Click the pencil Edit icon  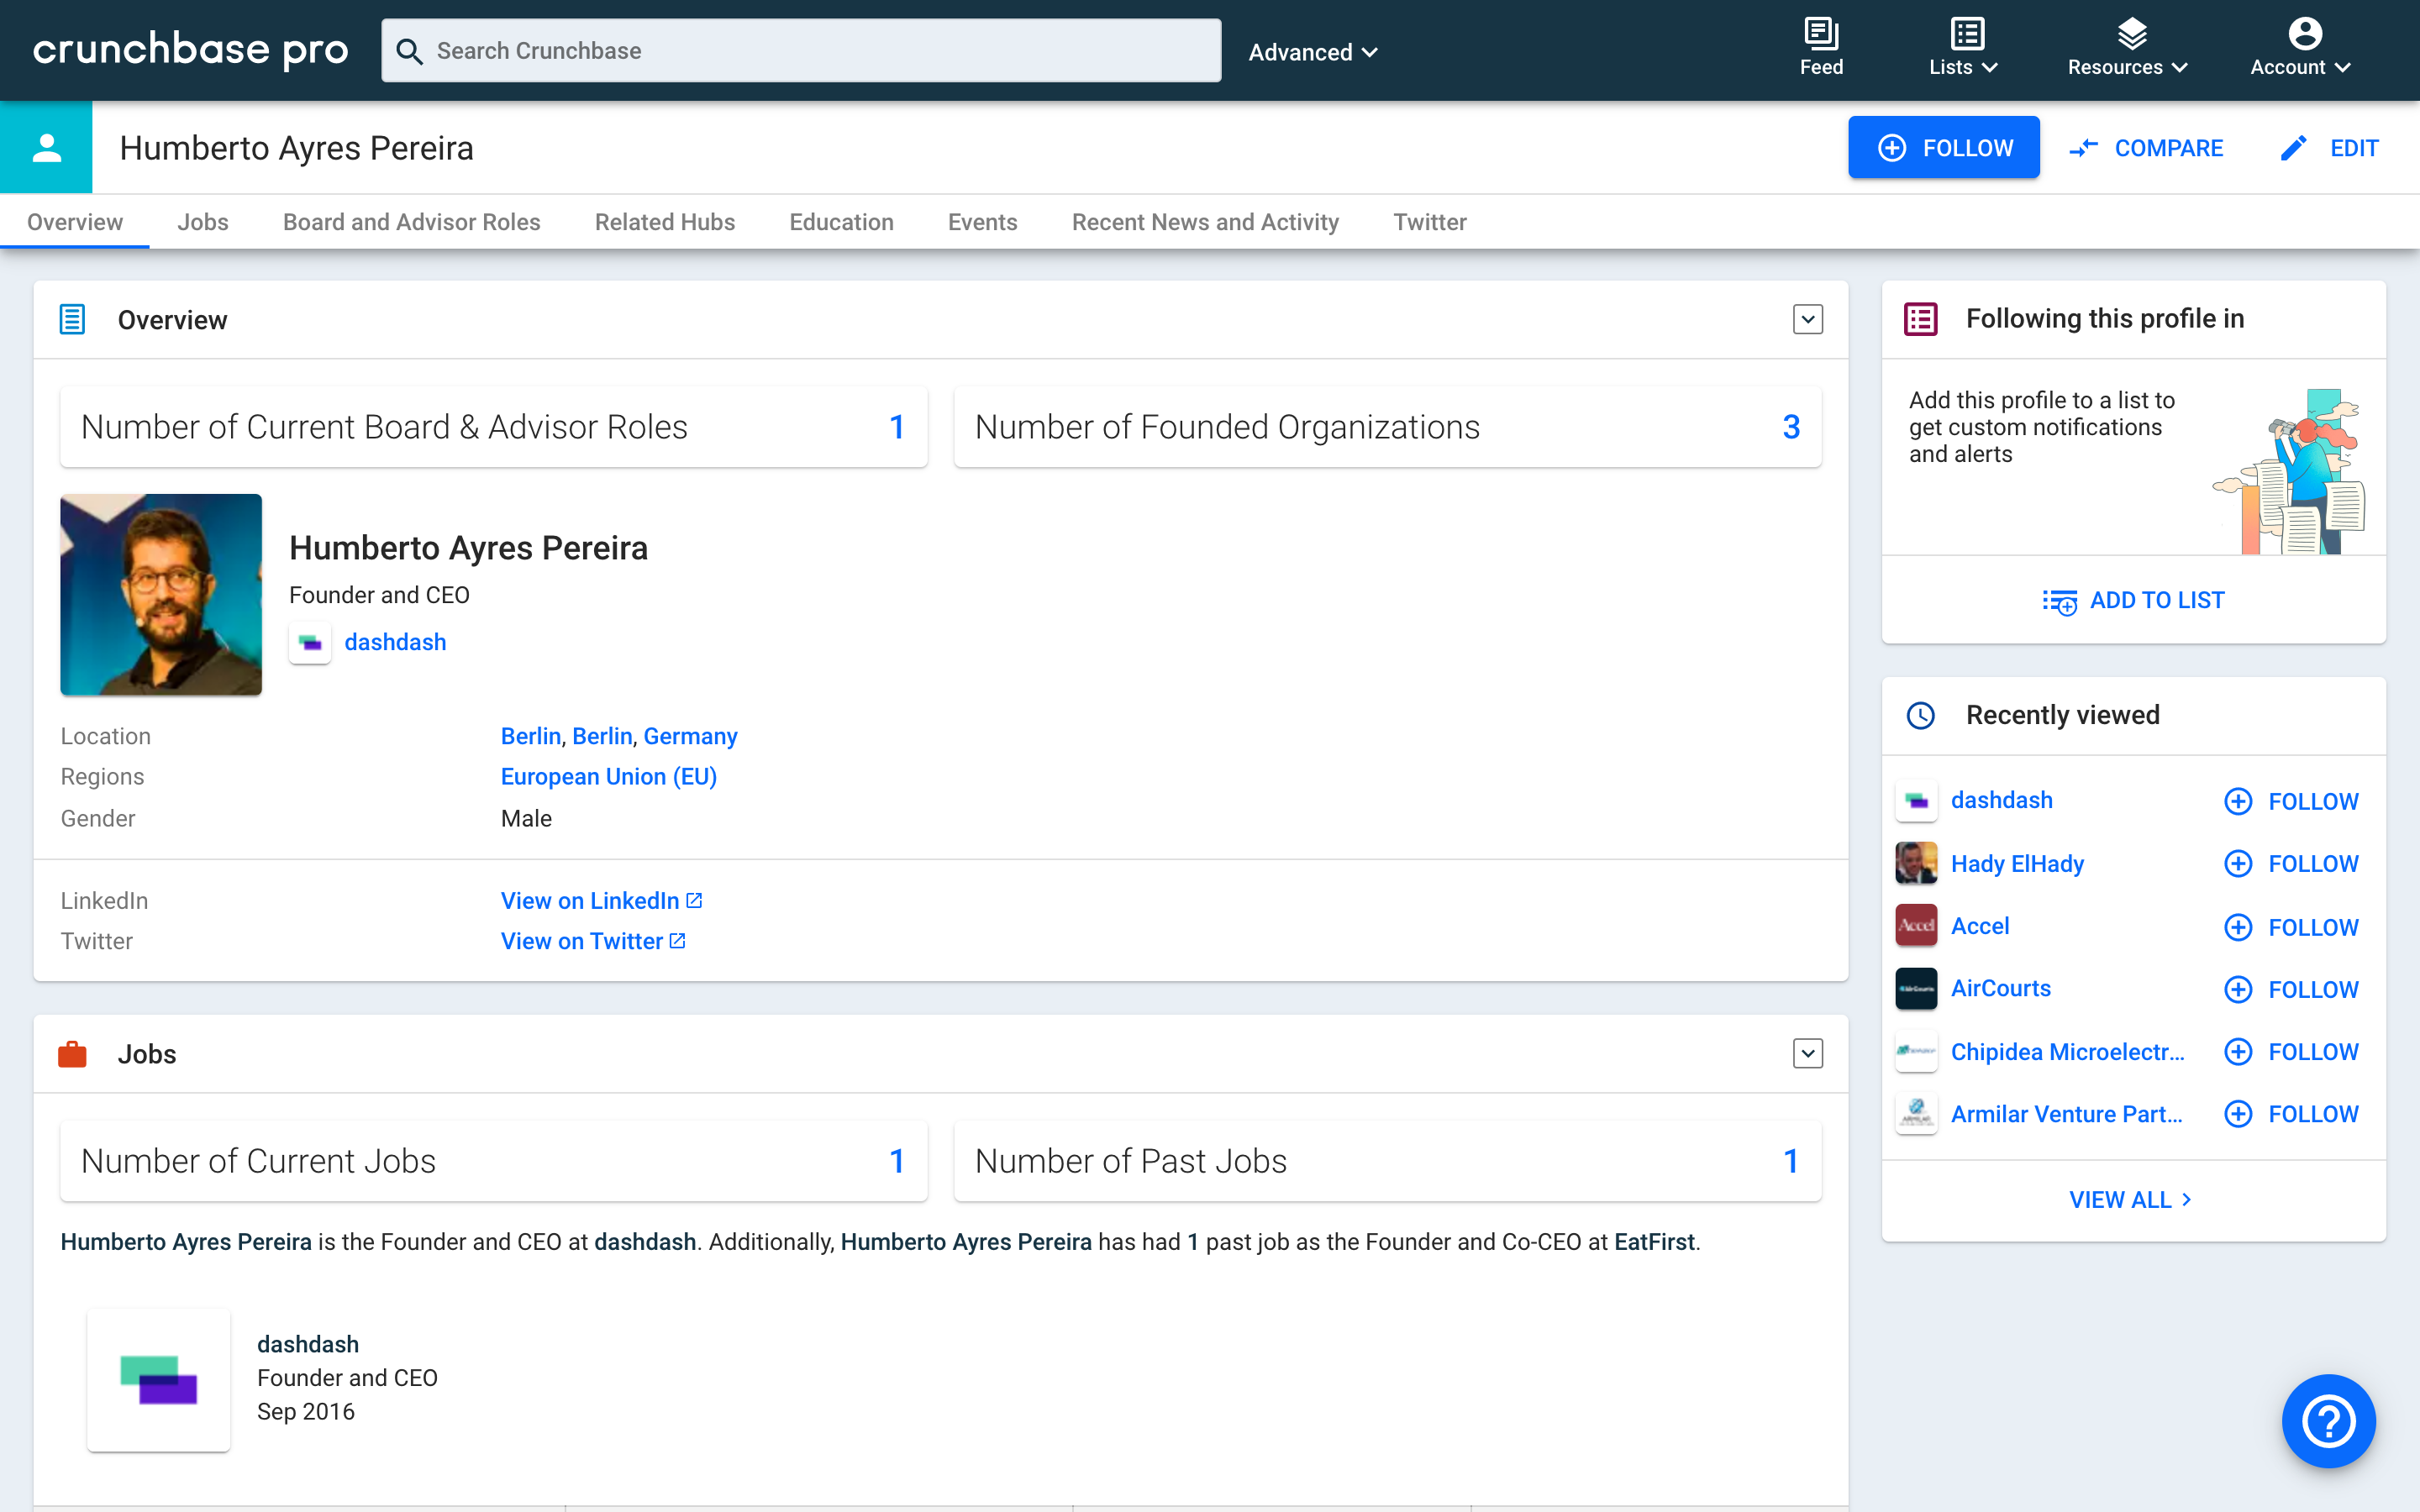(2294, 148)
